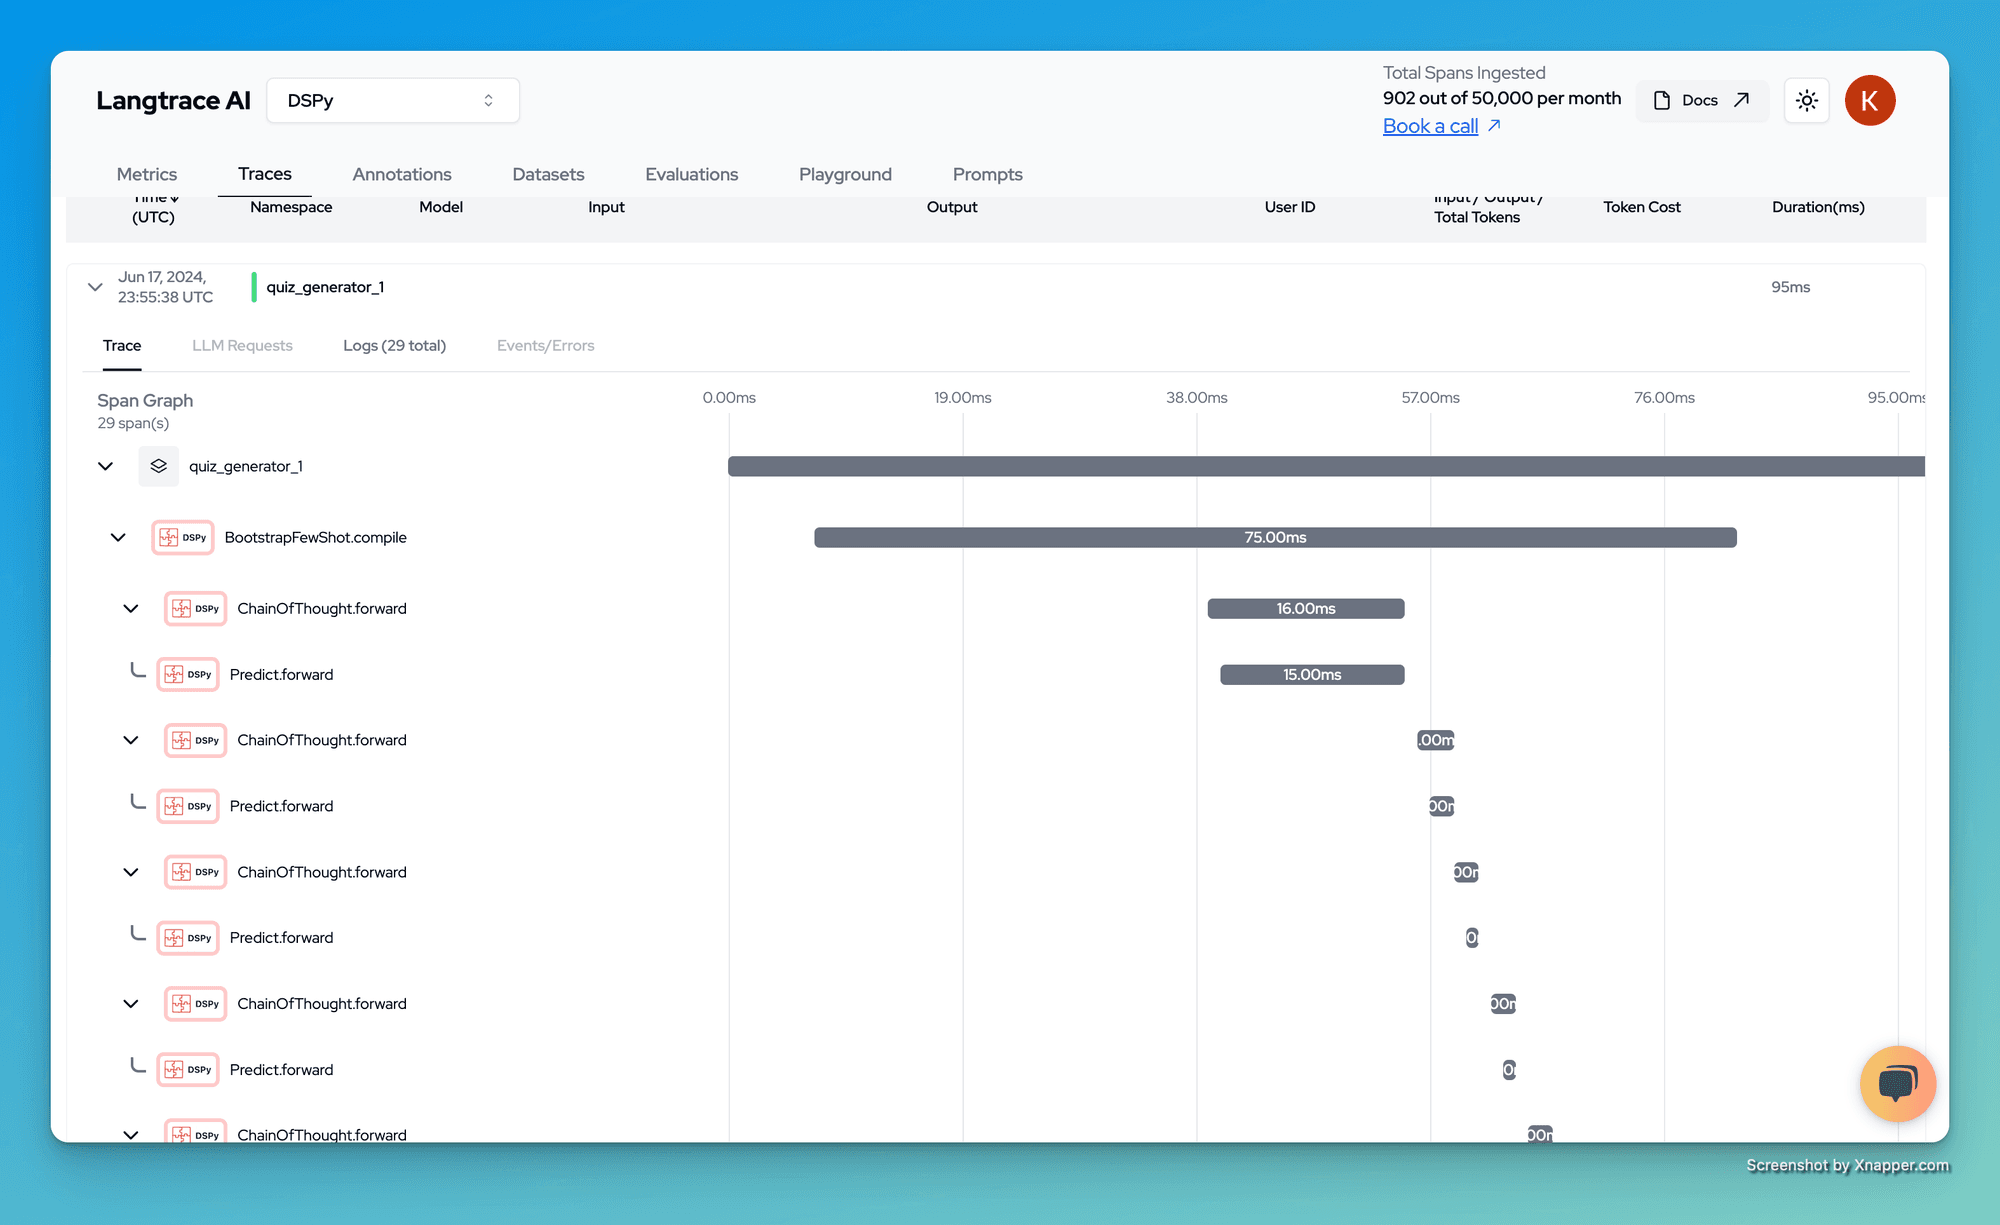This screenshot has width=2000, height=1225.
Task: Select the Traces tab
Action: pos(265,174)
